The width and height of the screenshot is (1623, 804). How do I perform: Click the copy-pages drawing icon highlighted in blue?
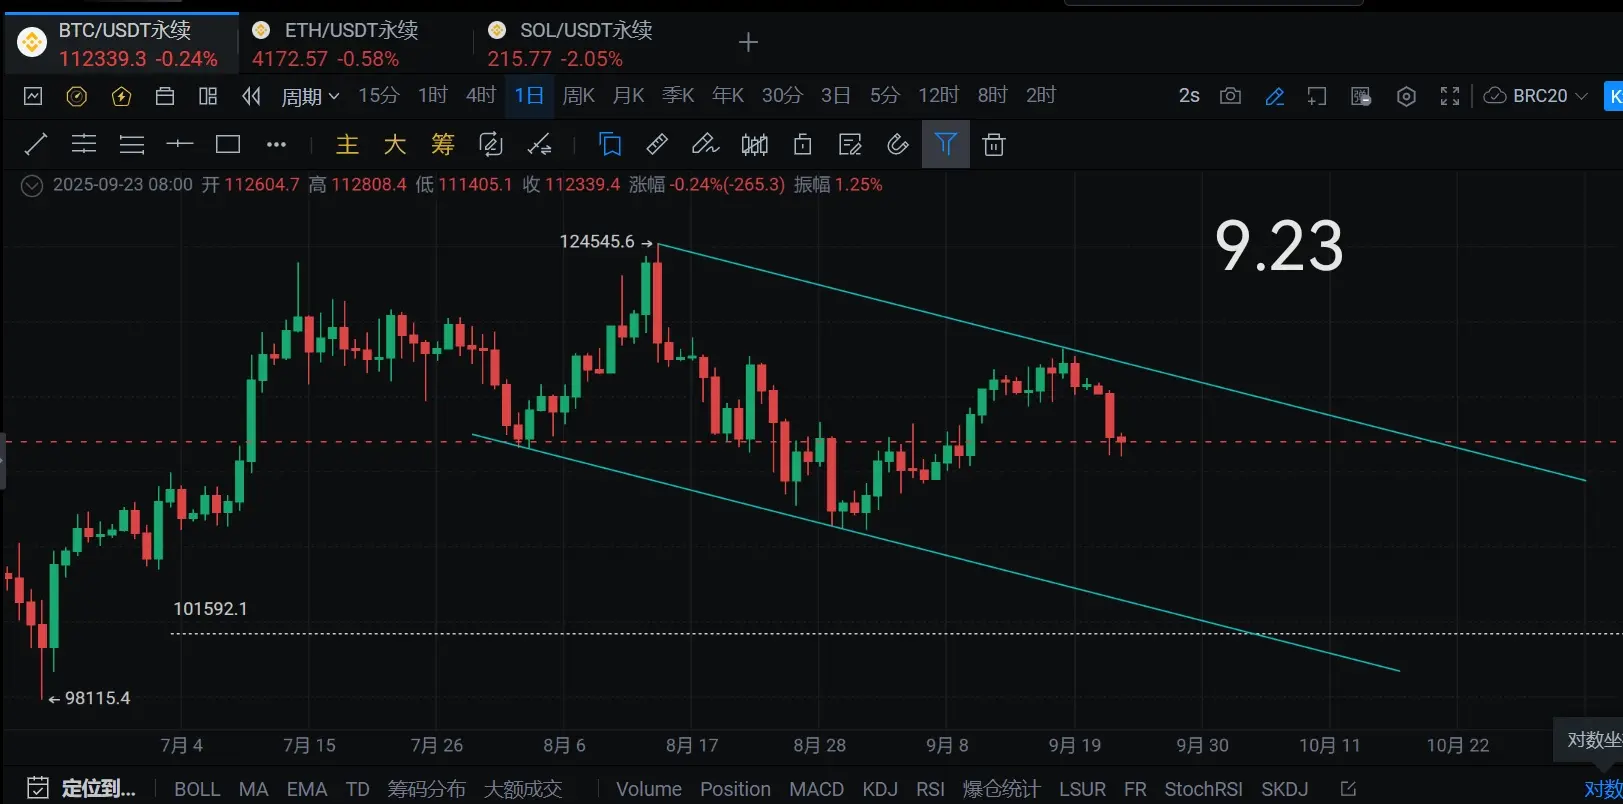tap(610, 145)
